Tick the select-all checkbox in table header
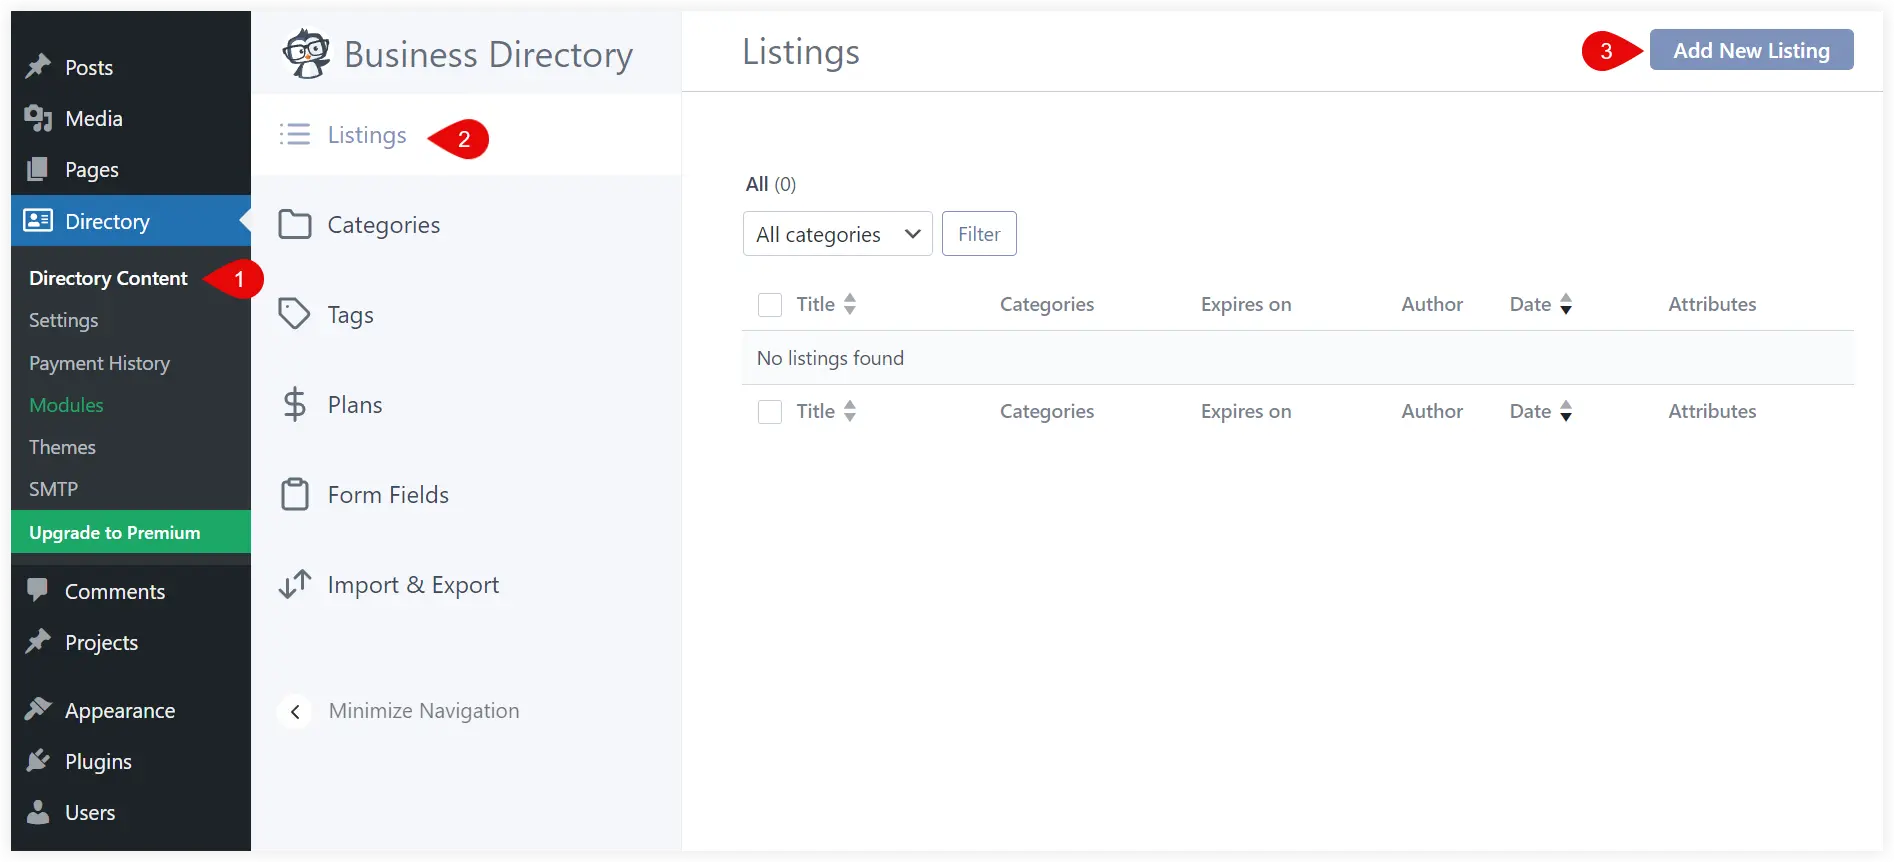 770,304
